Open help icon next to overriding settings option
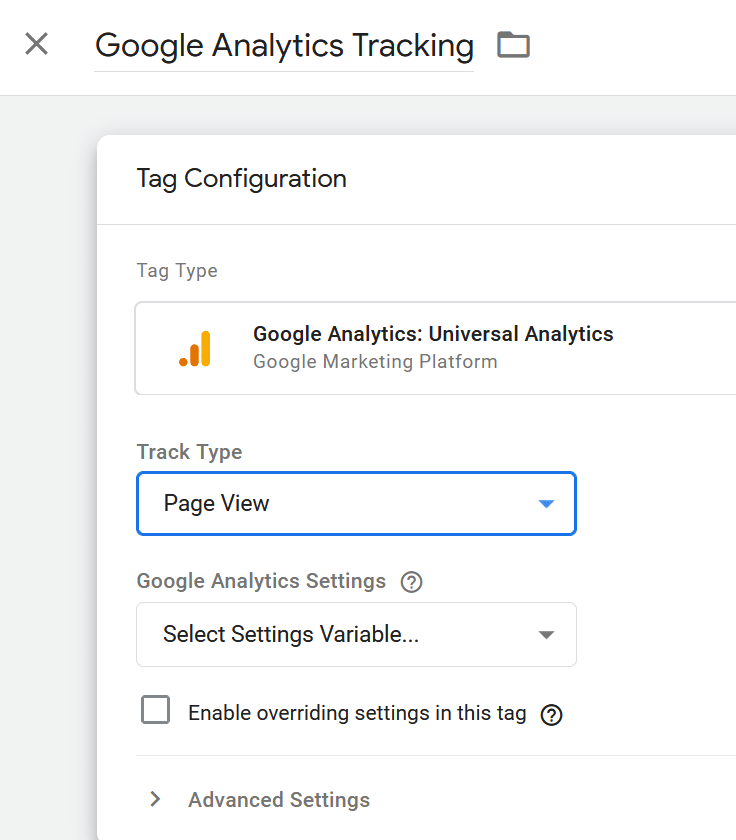Viewport: 736px width, 840px height. 551,715
